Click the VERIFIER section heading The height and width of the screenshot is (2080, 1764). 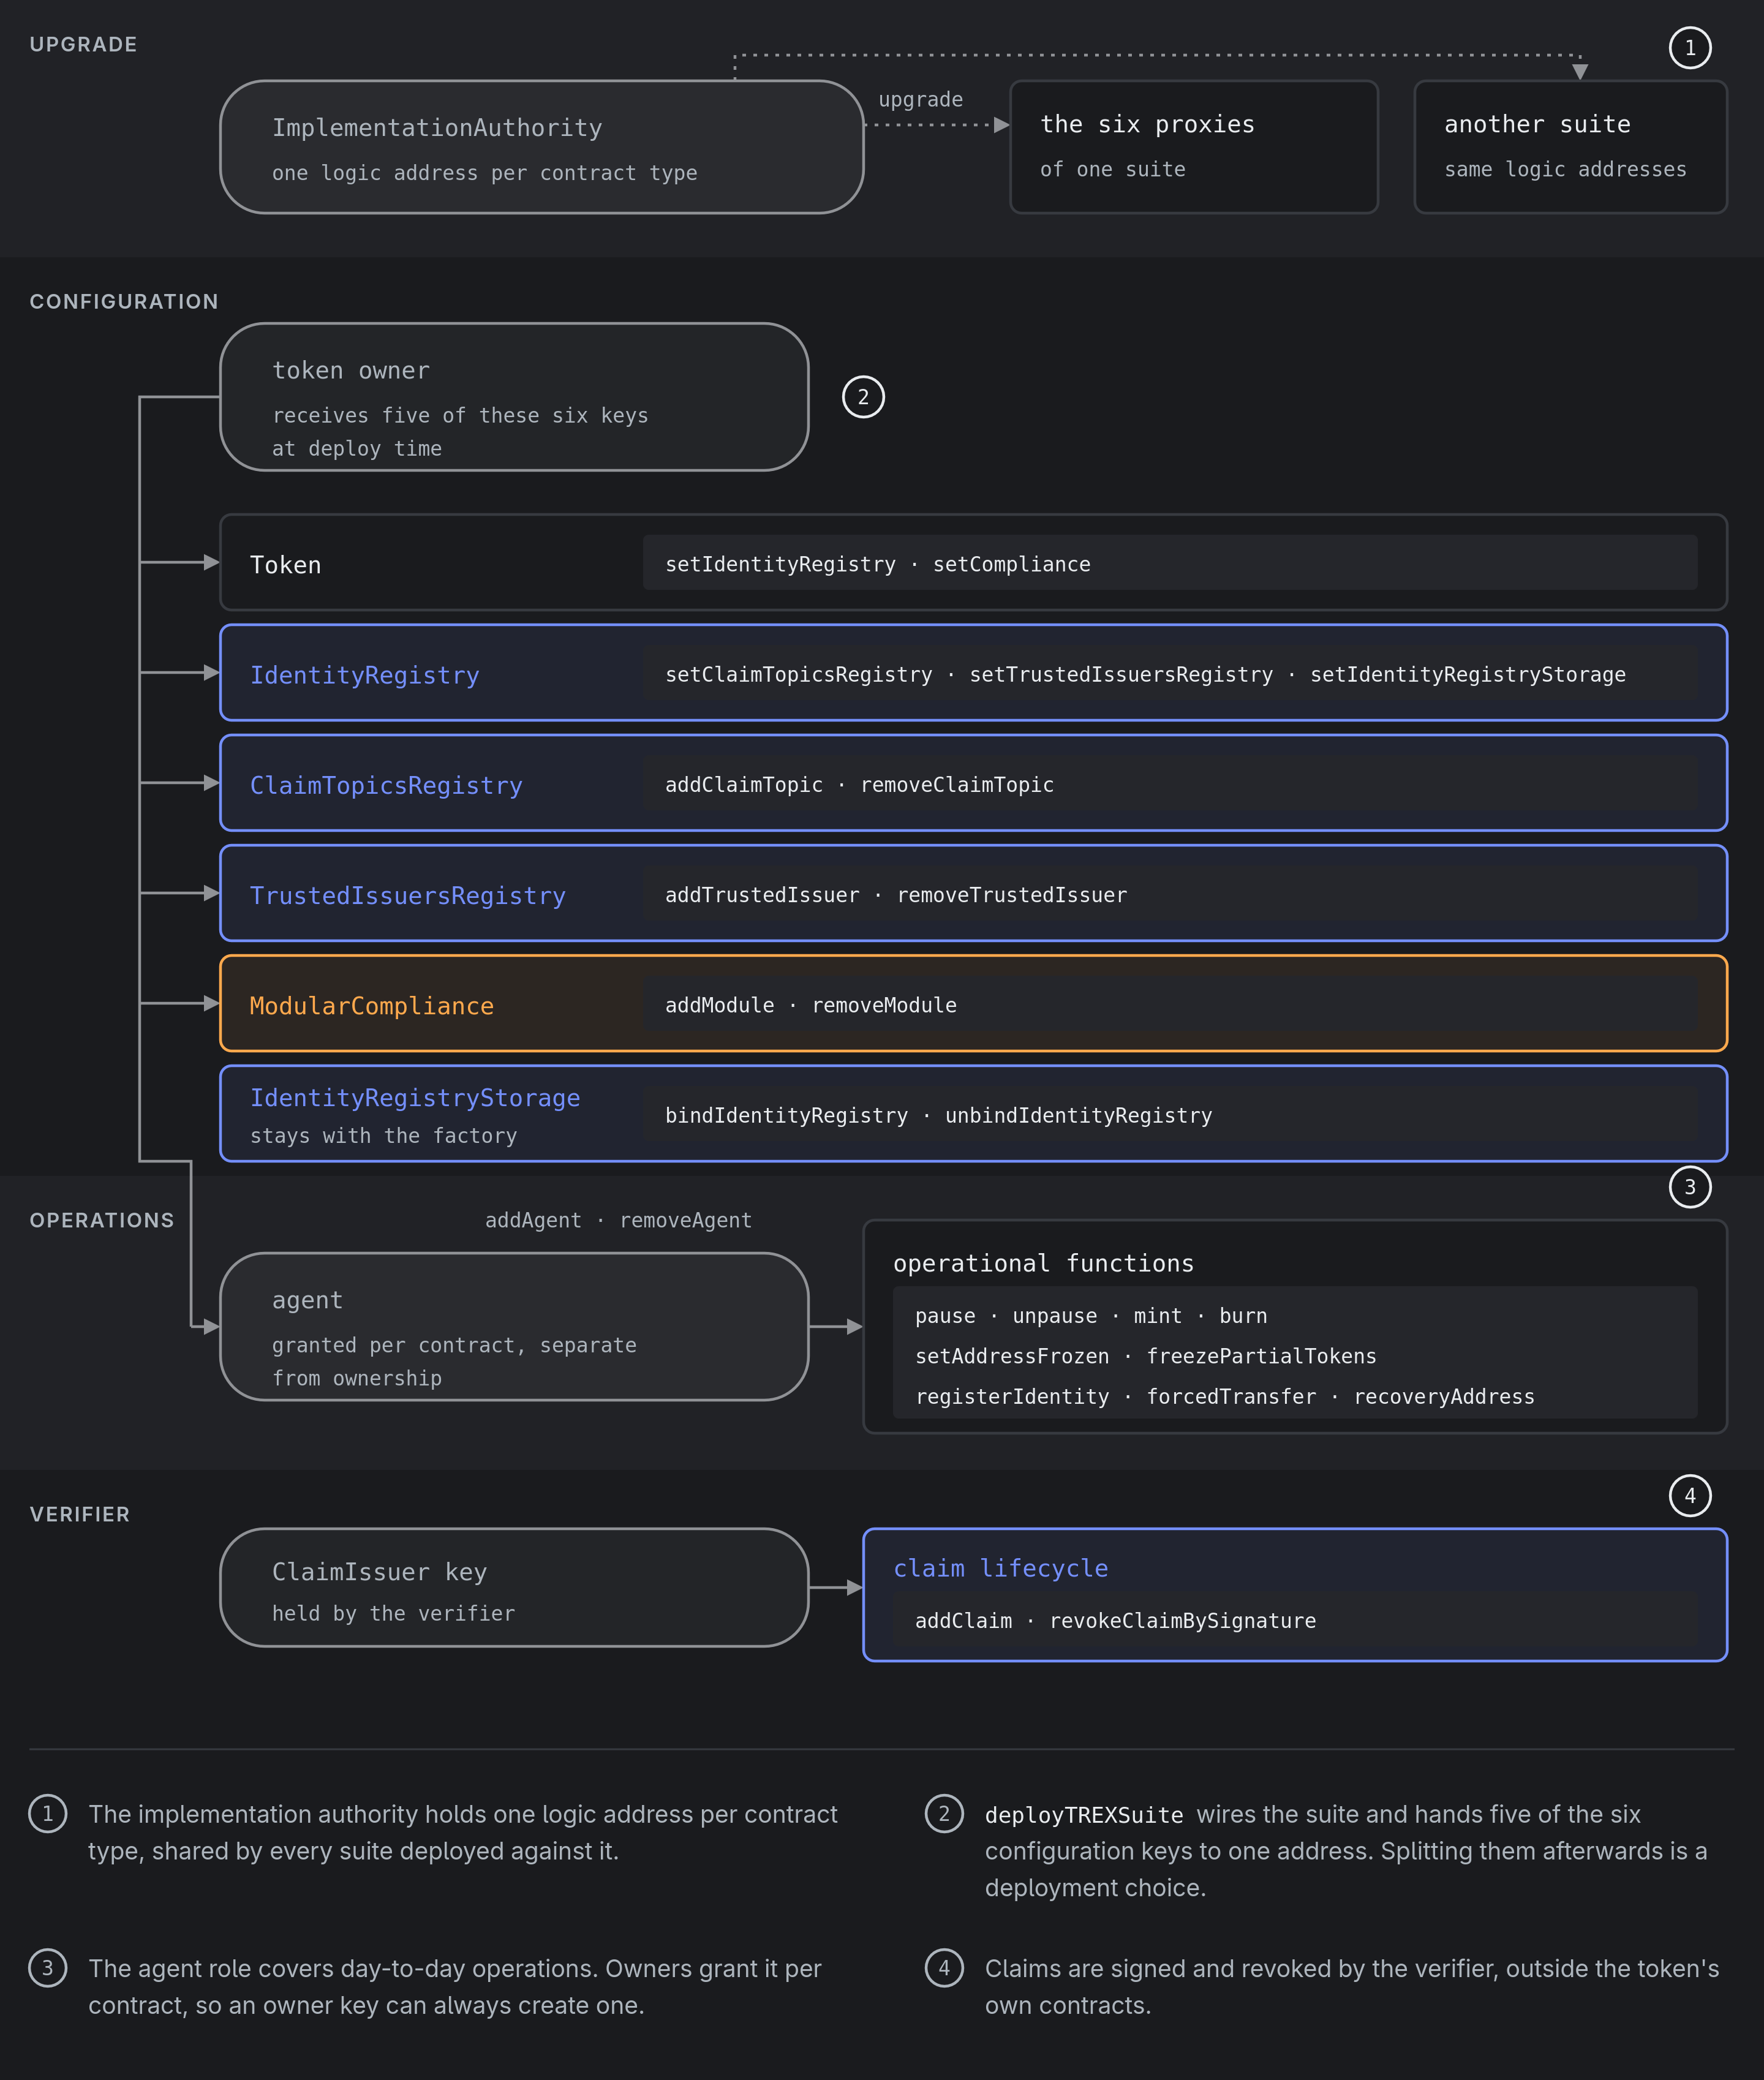80,1514
